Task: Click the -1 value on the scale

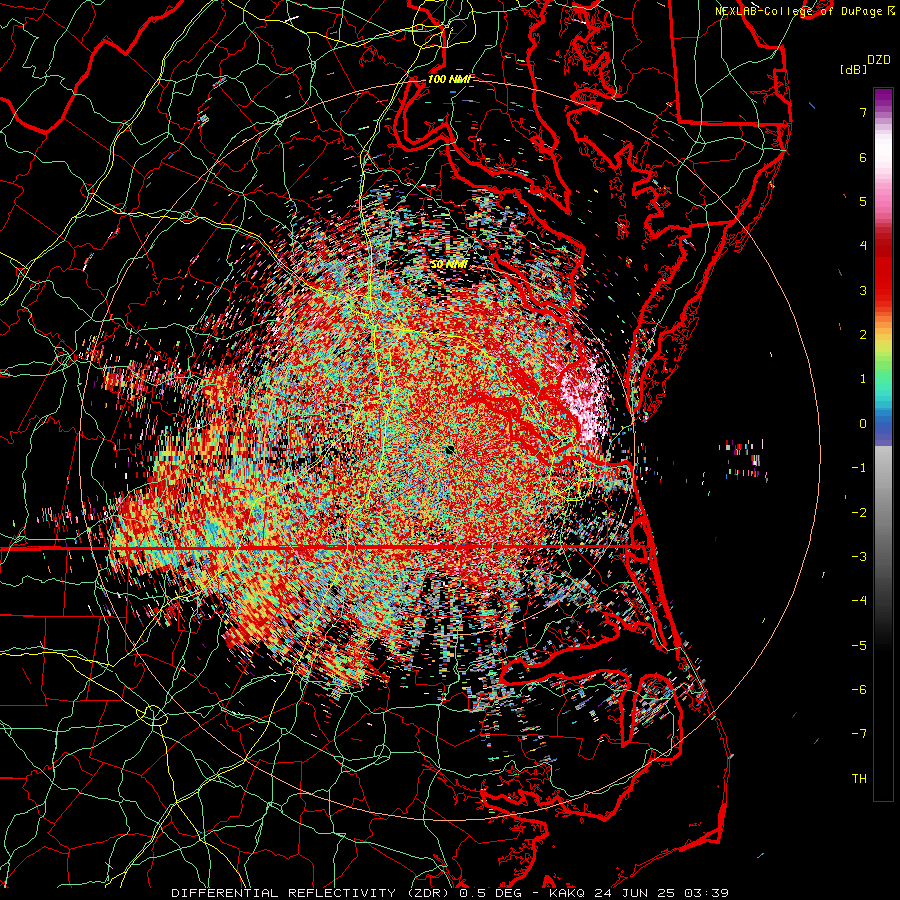Action: pyautogui.click(x=859, y=468)
